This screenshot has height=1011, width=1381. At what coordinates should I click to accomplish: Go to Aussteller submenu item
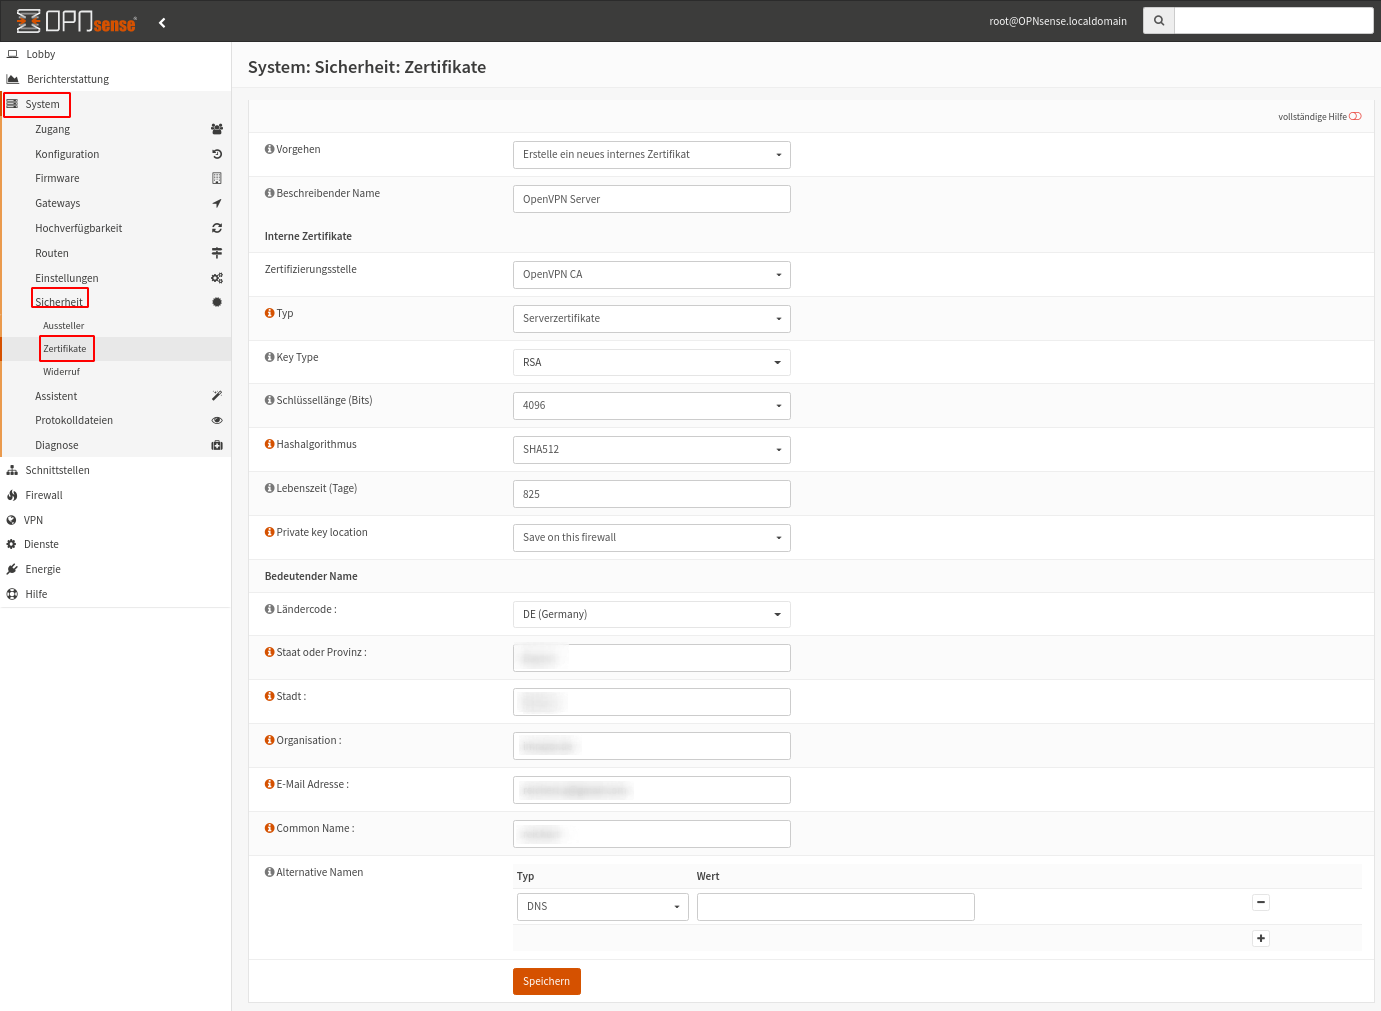[64, 326]
